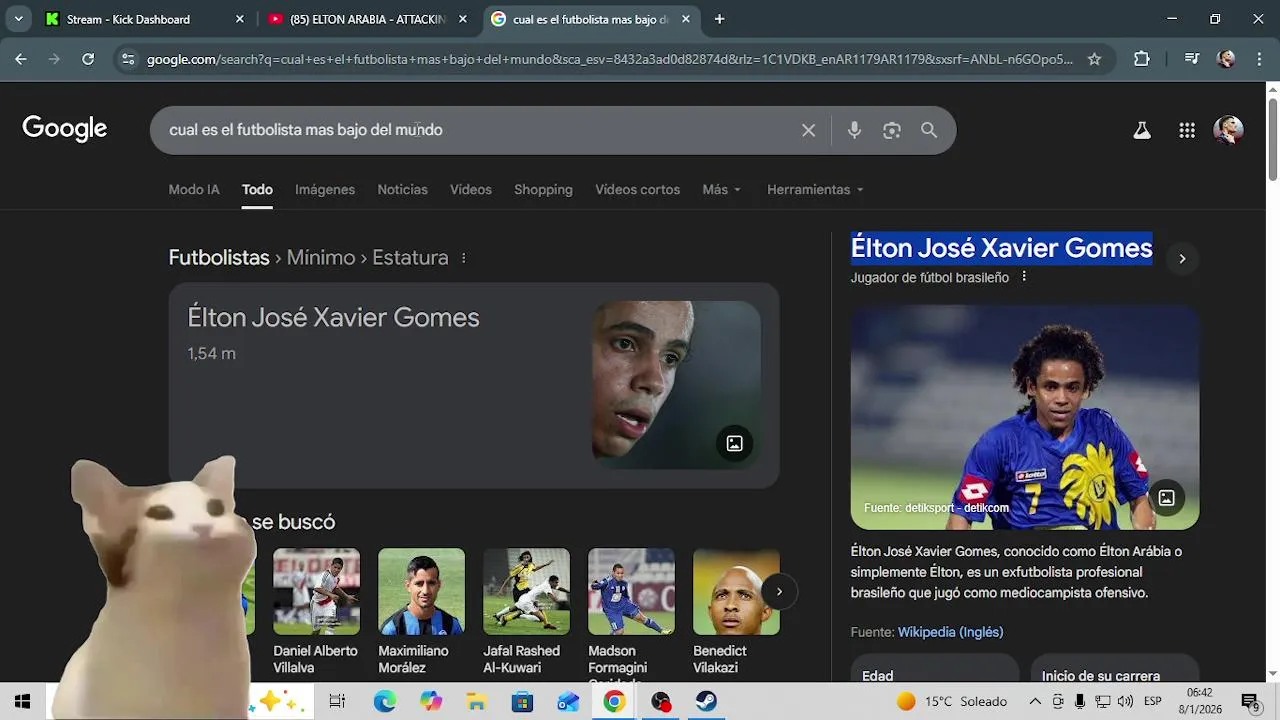Open Chrome profile avatar in toolbar

pyautogui.click(x=1226, y=59)
